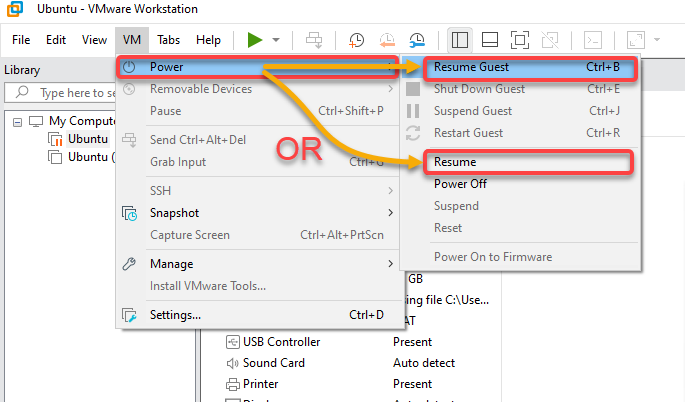The image size is (685, 402).
Task: Click the VMware Workstation logo icon
Action: click(x=15, y=9)
